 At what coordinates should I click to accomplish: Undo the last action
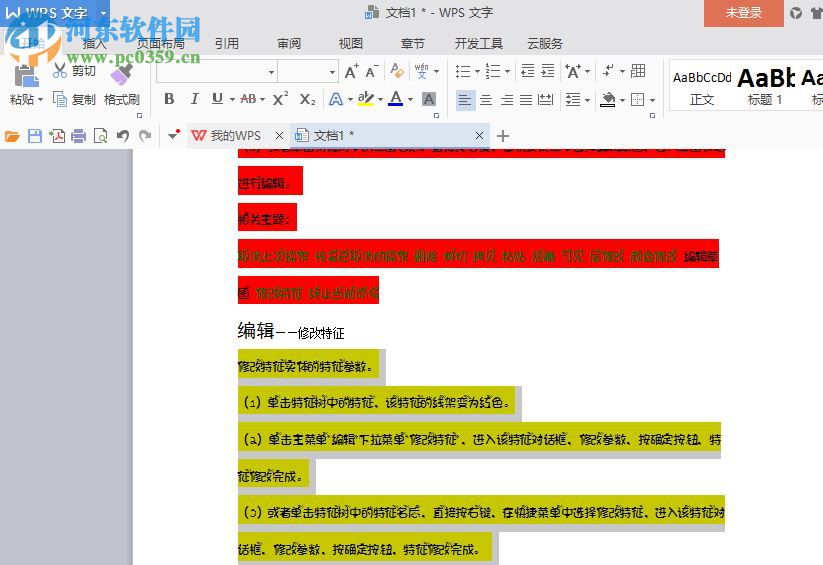click(123, 137)
